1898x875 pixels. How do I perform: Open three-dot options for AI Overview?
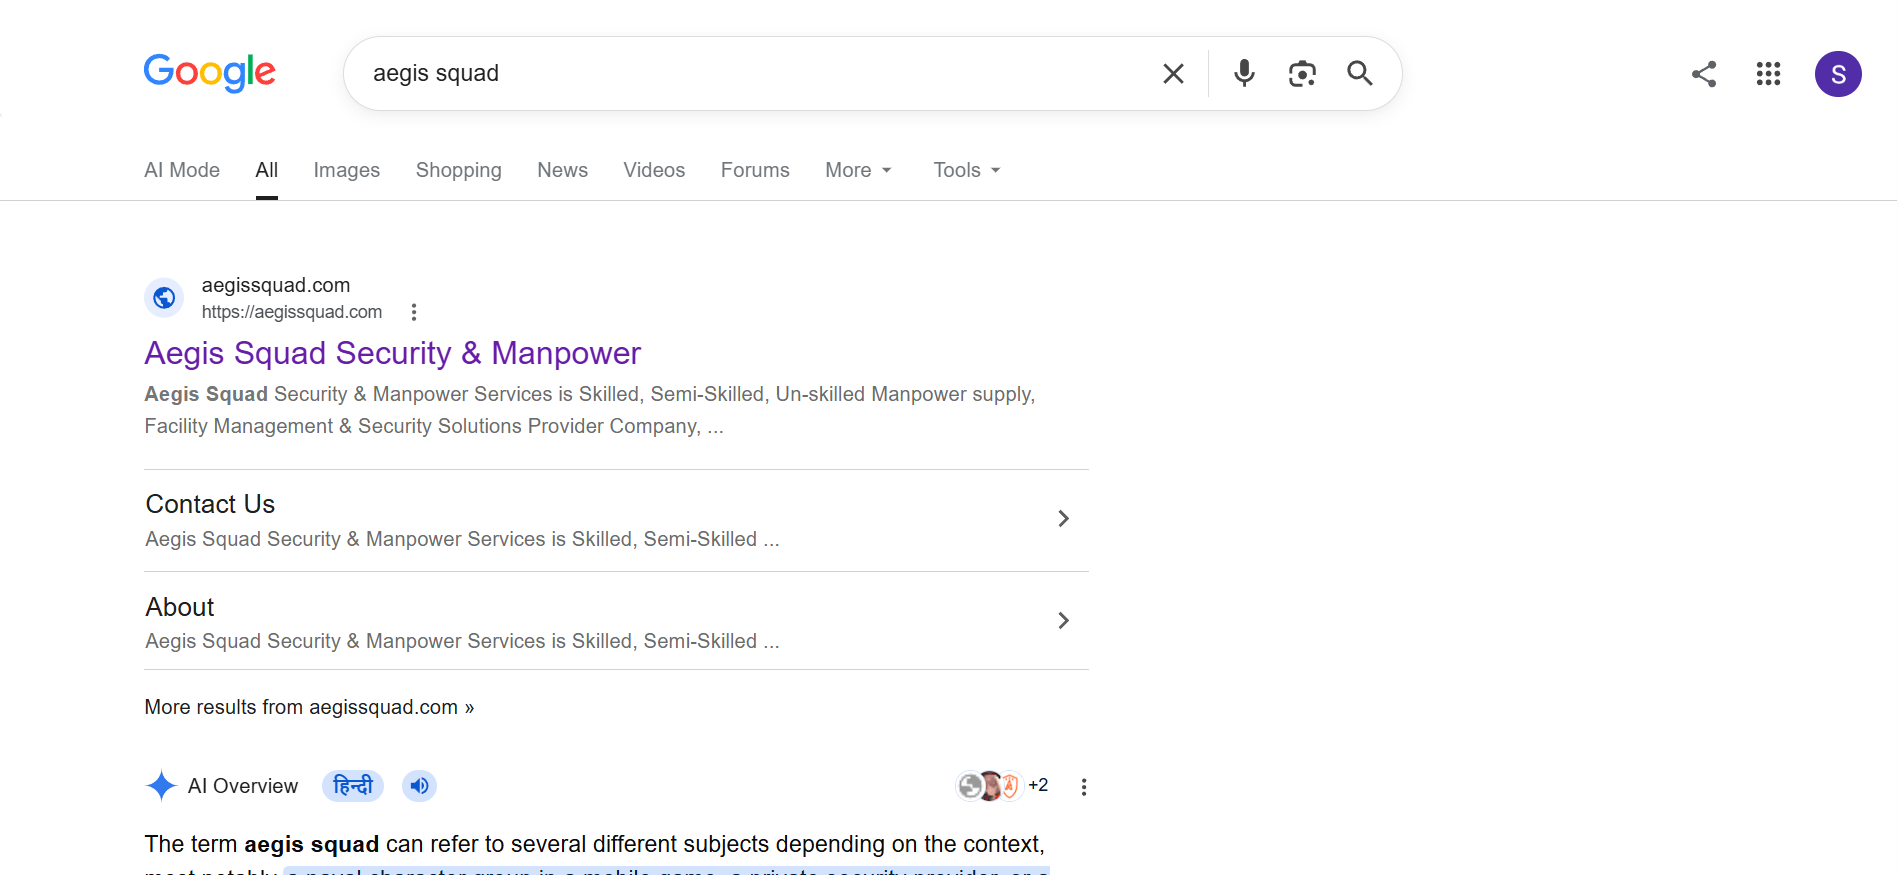coord(1084,787)
